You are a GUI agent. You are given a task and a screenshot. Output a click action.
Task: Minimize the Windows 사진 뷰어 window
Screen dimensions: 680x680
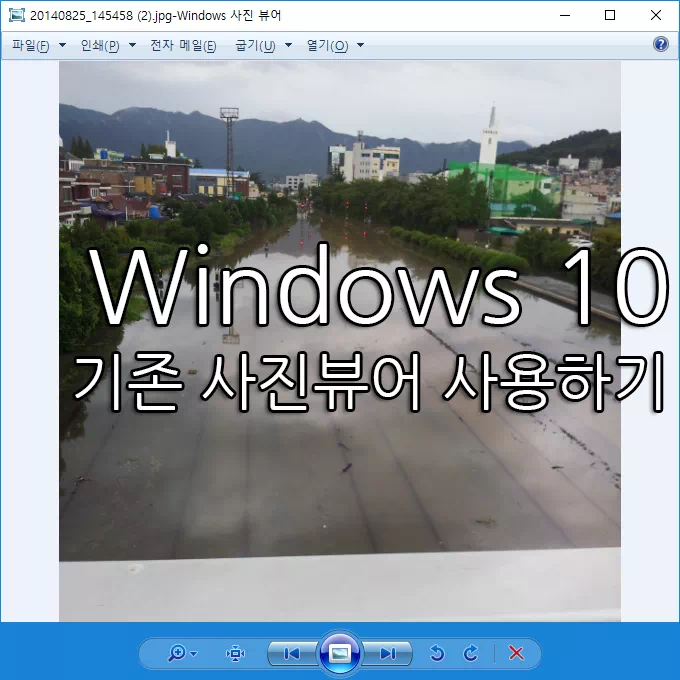click(x=565, y=15)
